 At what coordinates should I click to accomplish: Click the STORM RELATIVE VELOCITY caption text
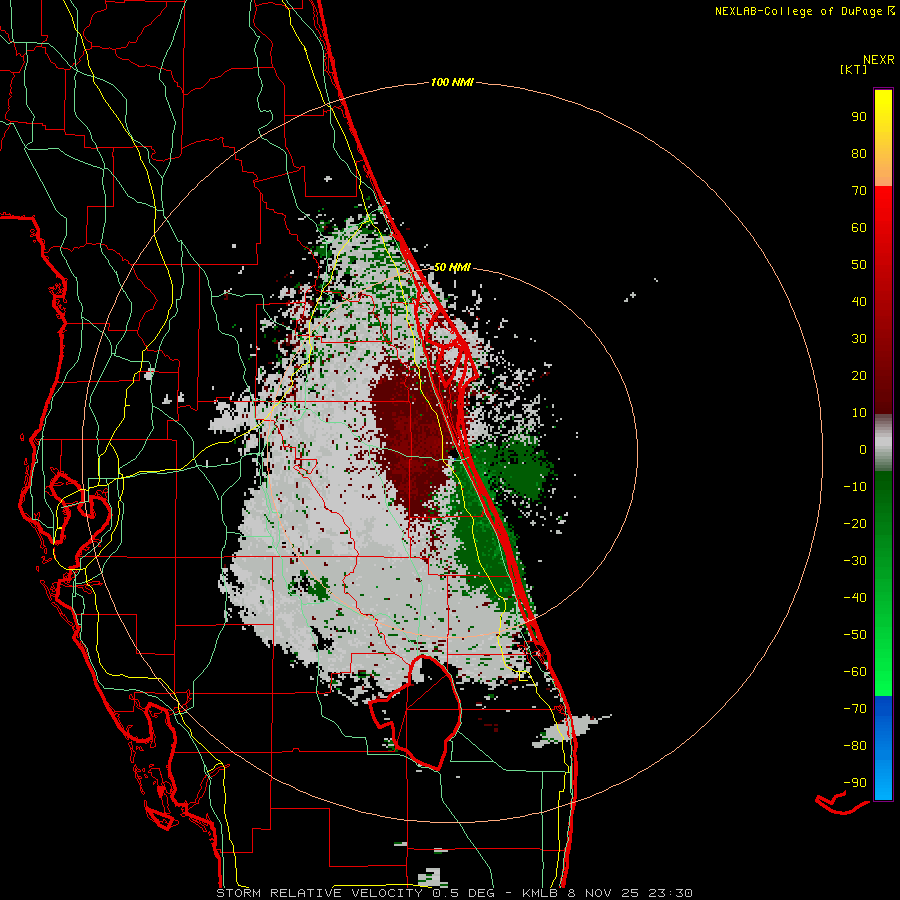point(319,893)
